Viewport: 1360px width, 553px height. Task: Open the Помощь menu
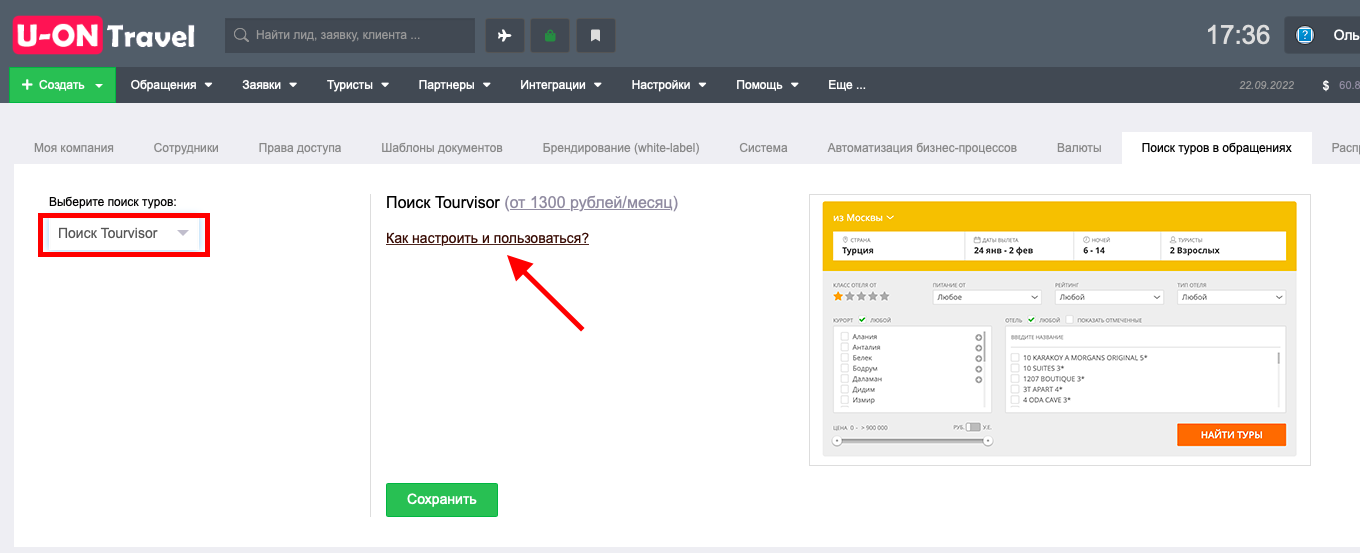[x=768, y=85]
